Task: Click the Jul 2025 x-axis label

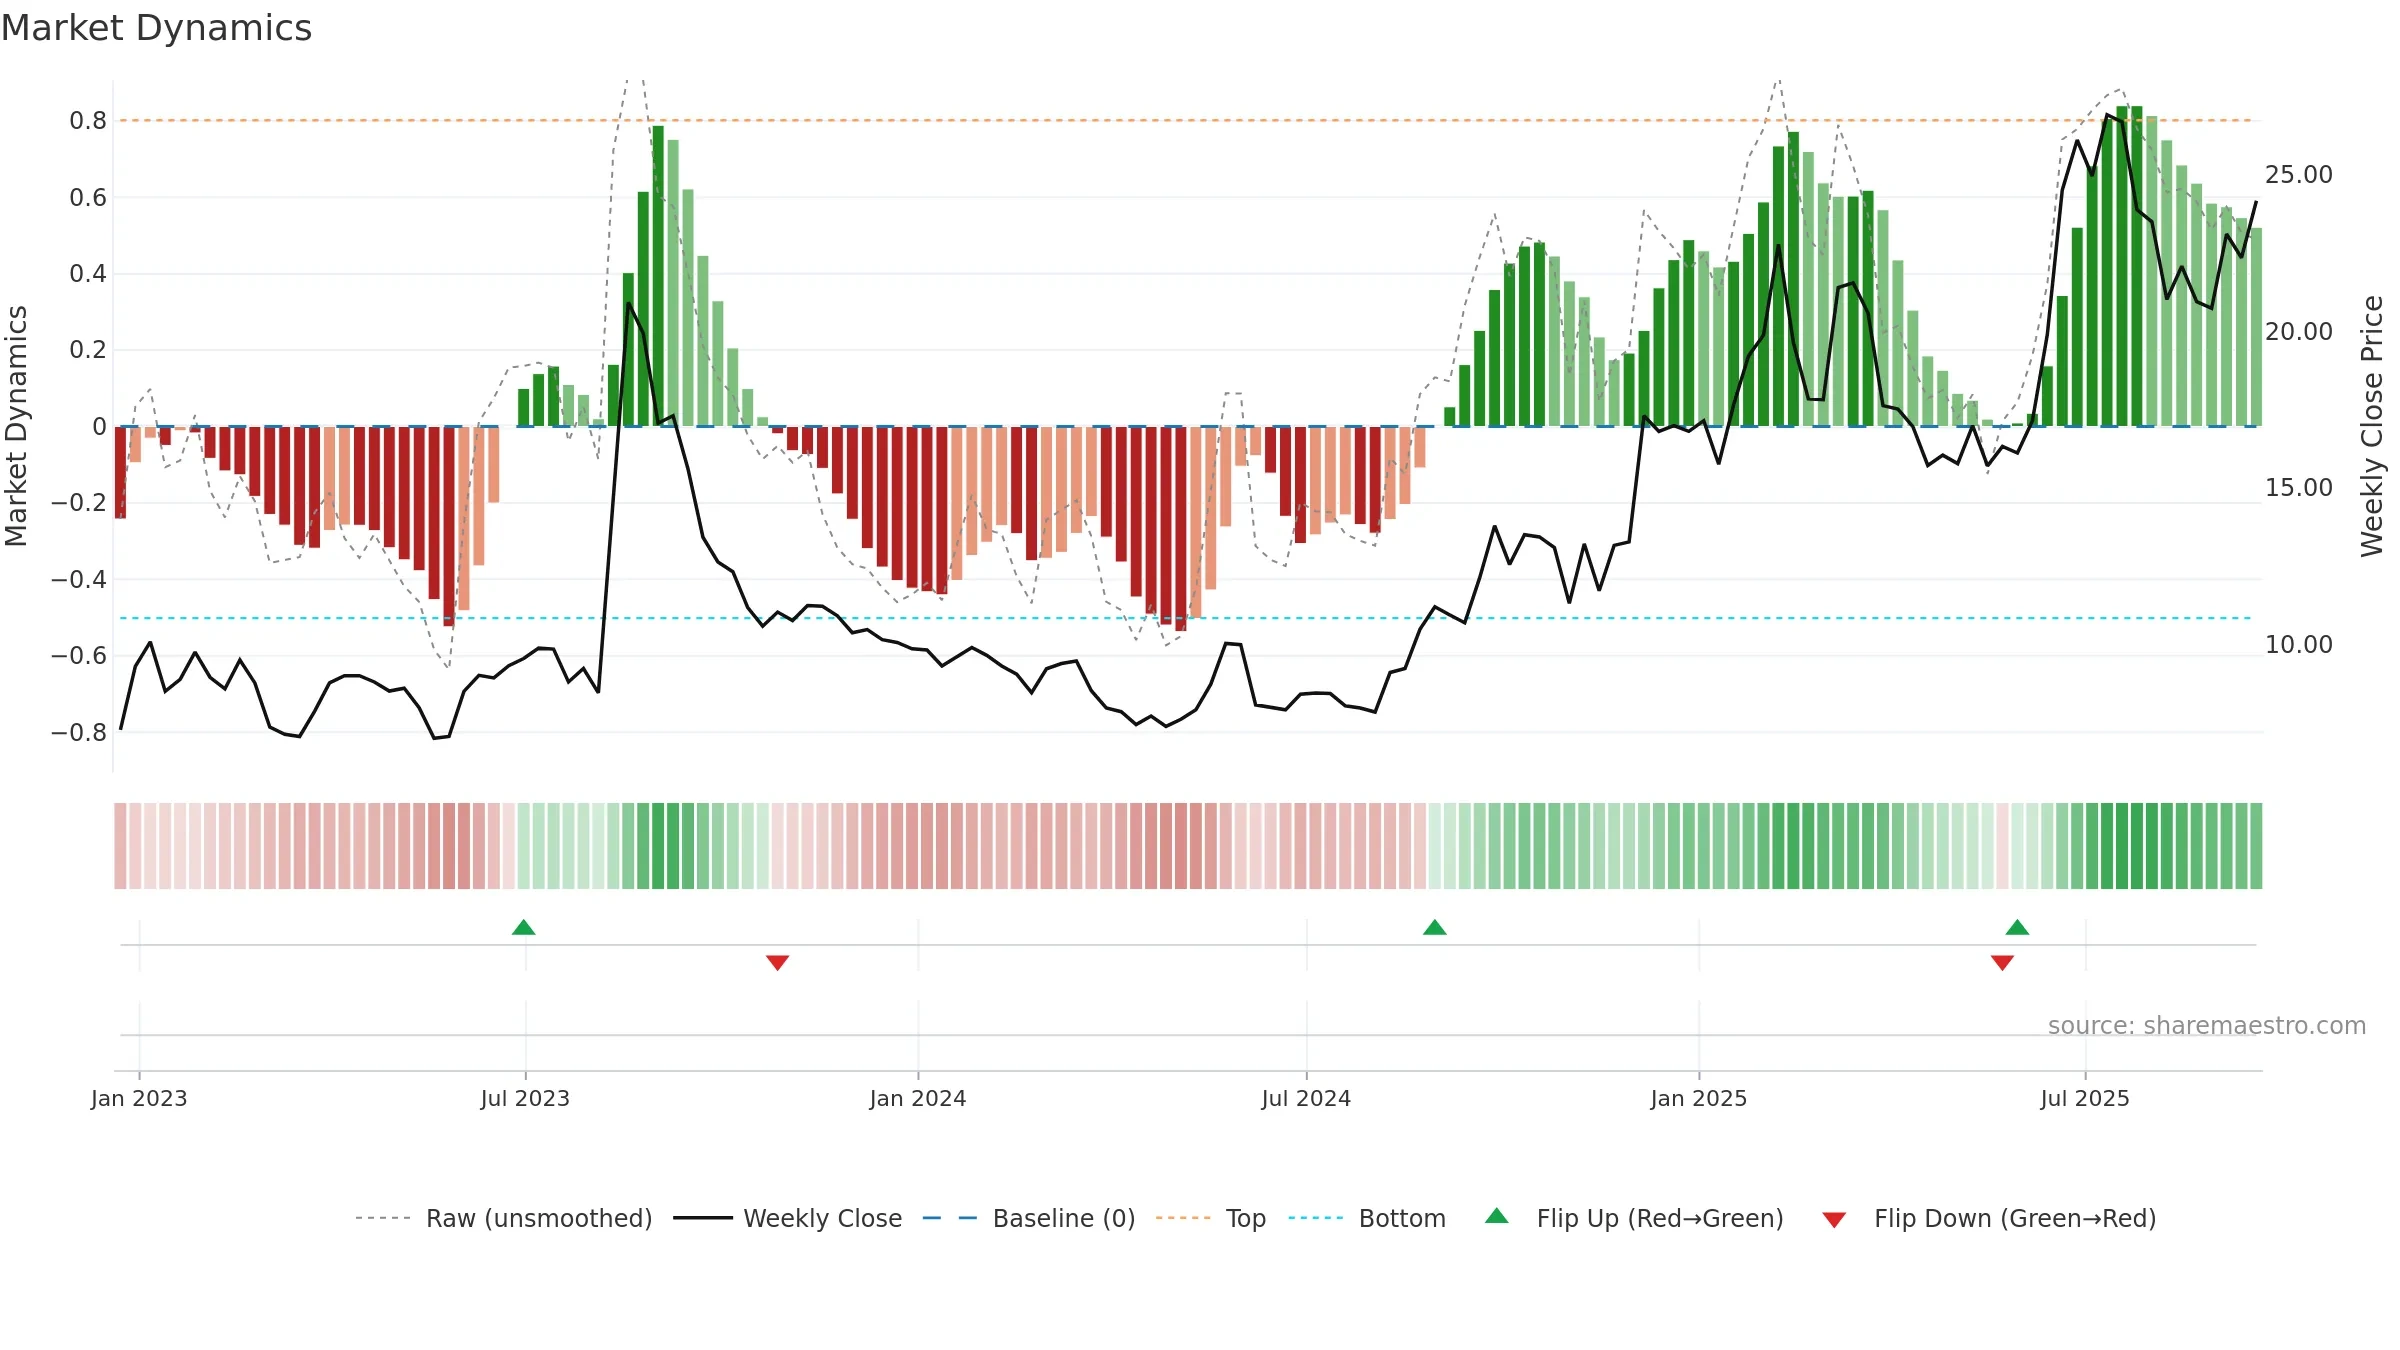Action: [2085, 1098]
